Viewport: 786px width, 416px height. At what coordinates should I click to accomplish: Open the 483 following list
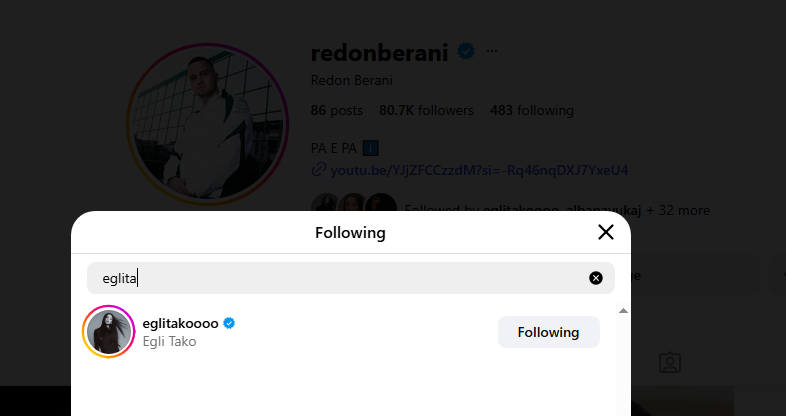(x=532, y=110)
